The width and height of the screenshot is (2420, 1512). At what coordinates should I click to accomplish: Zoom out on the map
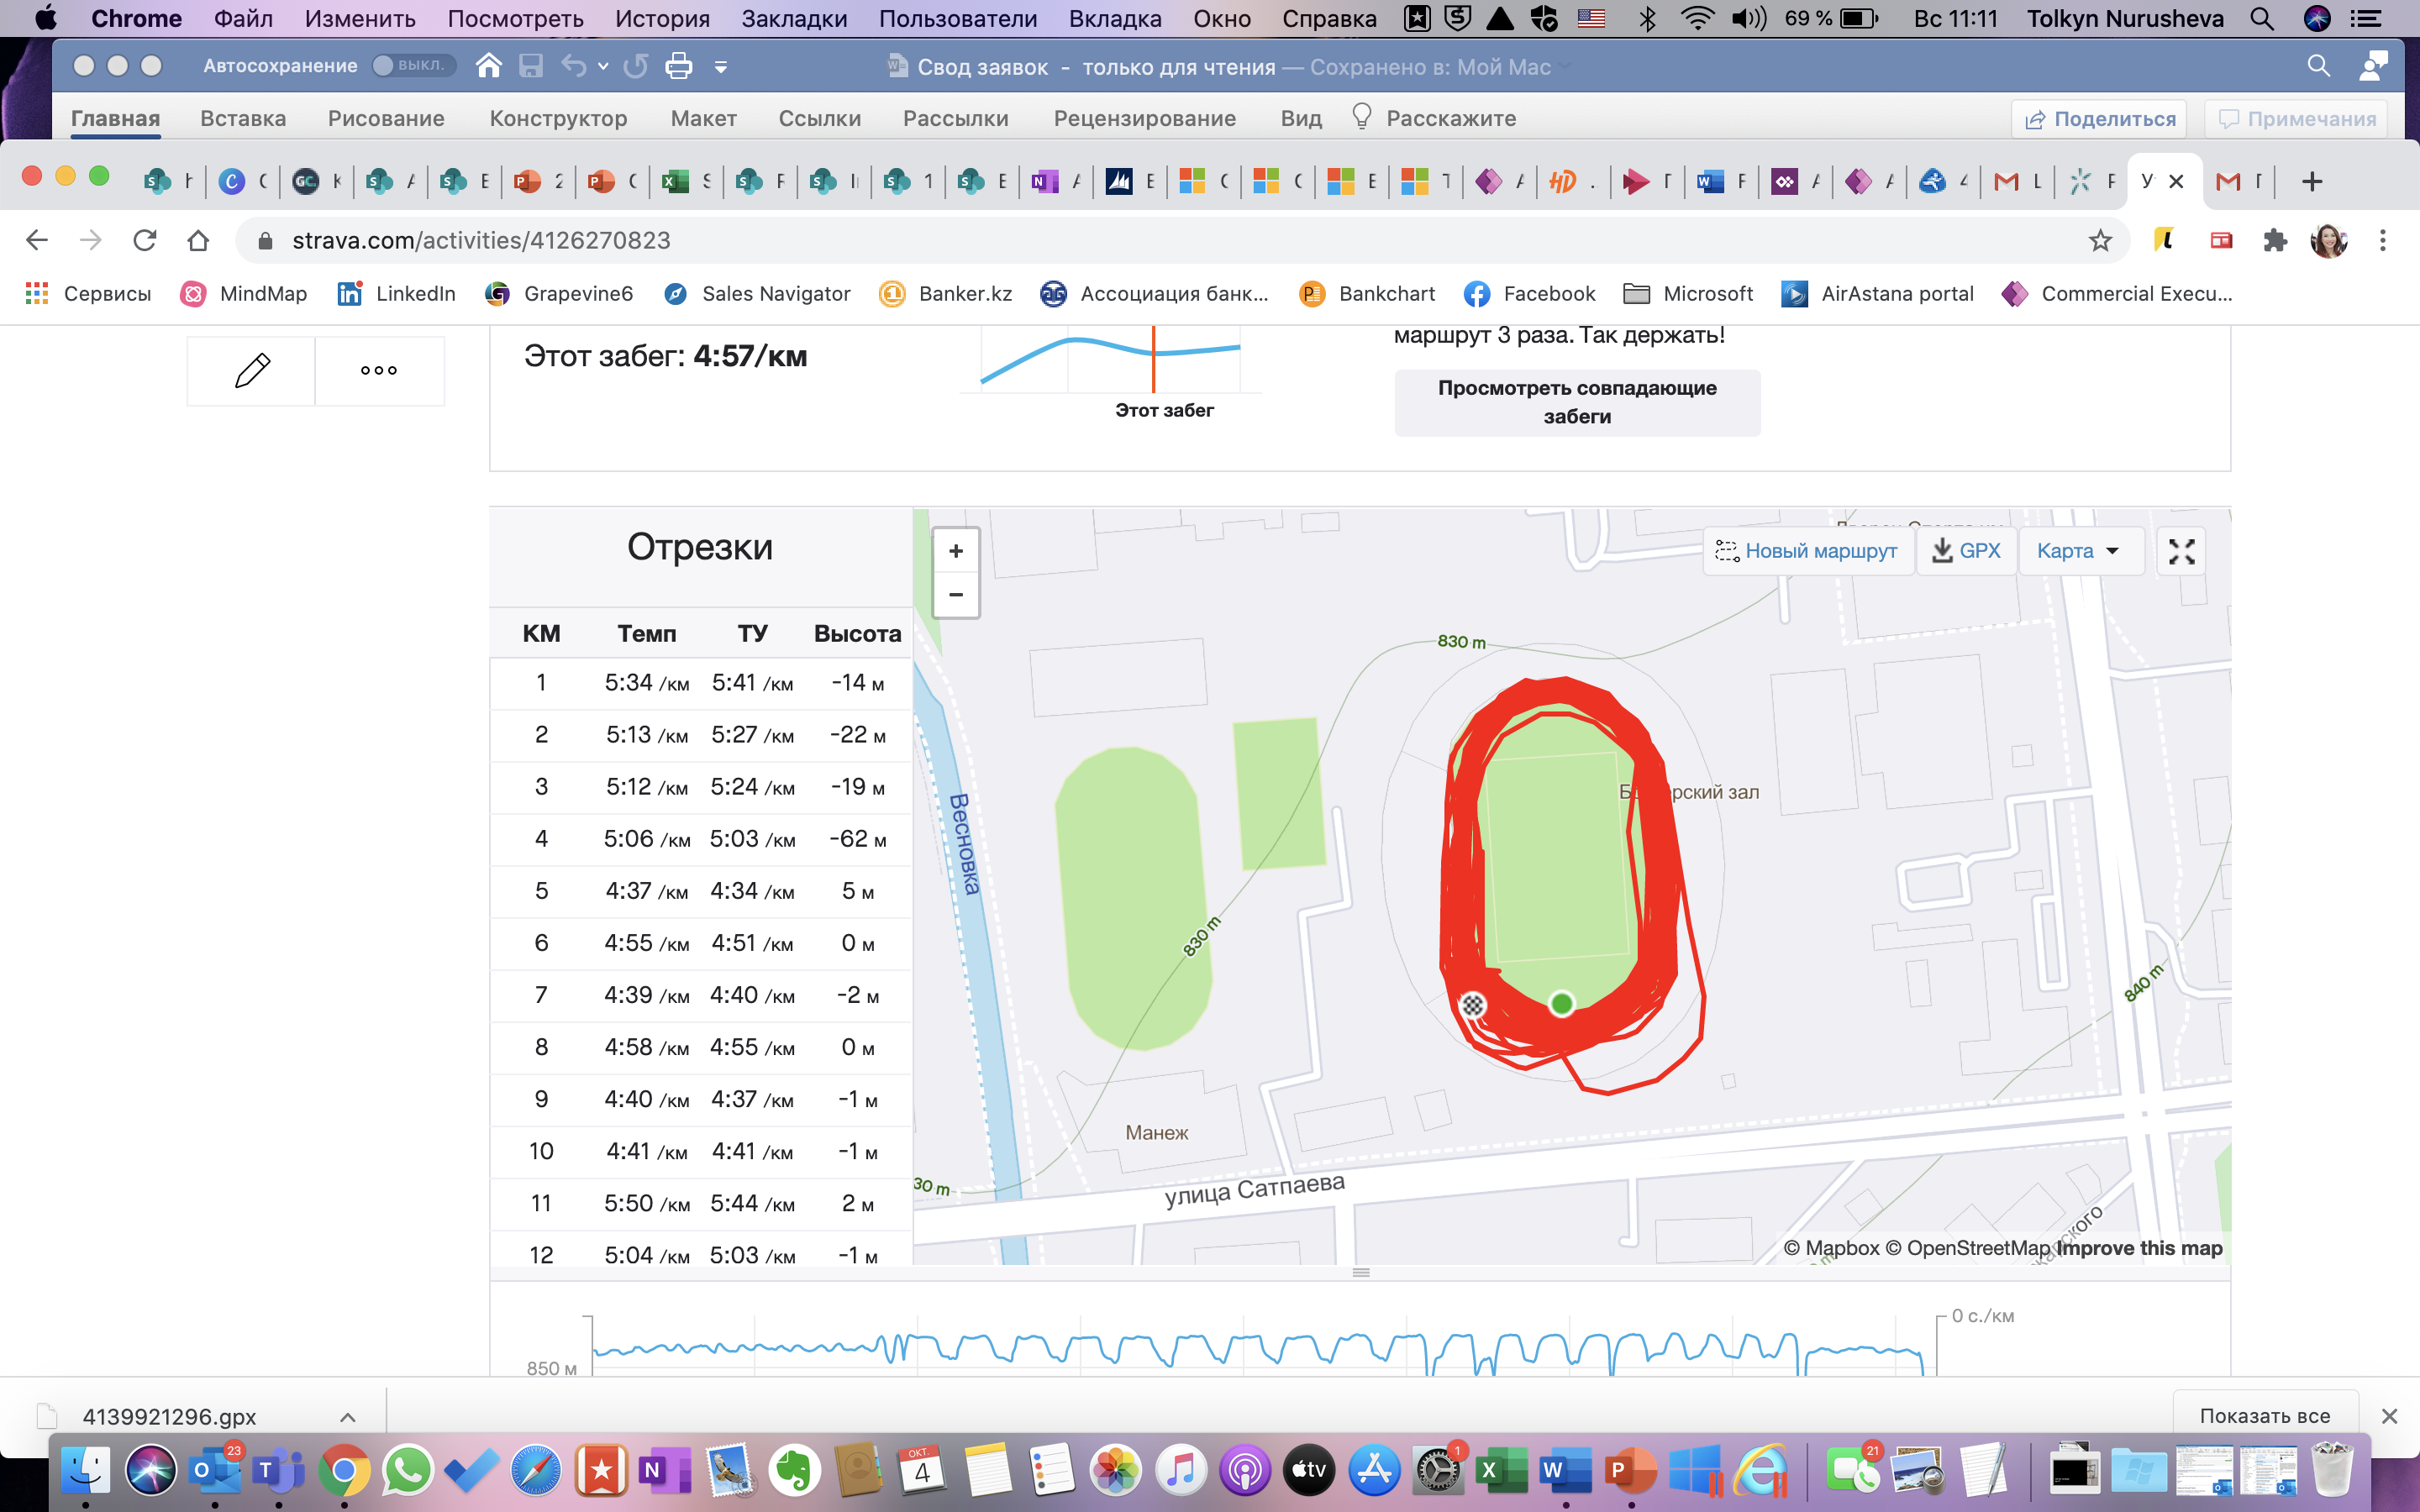956,595
